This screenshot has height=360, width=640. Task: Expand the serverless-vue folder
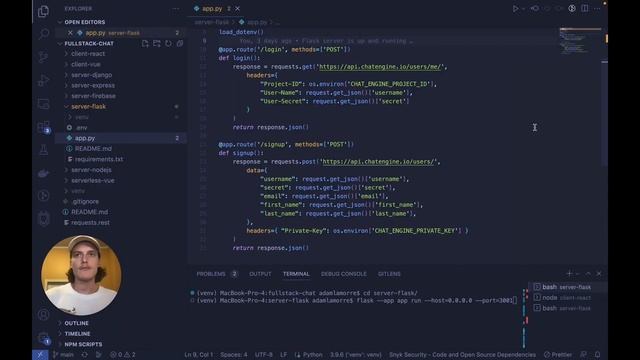(x=93, y=180)
